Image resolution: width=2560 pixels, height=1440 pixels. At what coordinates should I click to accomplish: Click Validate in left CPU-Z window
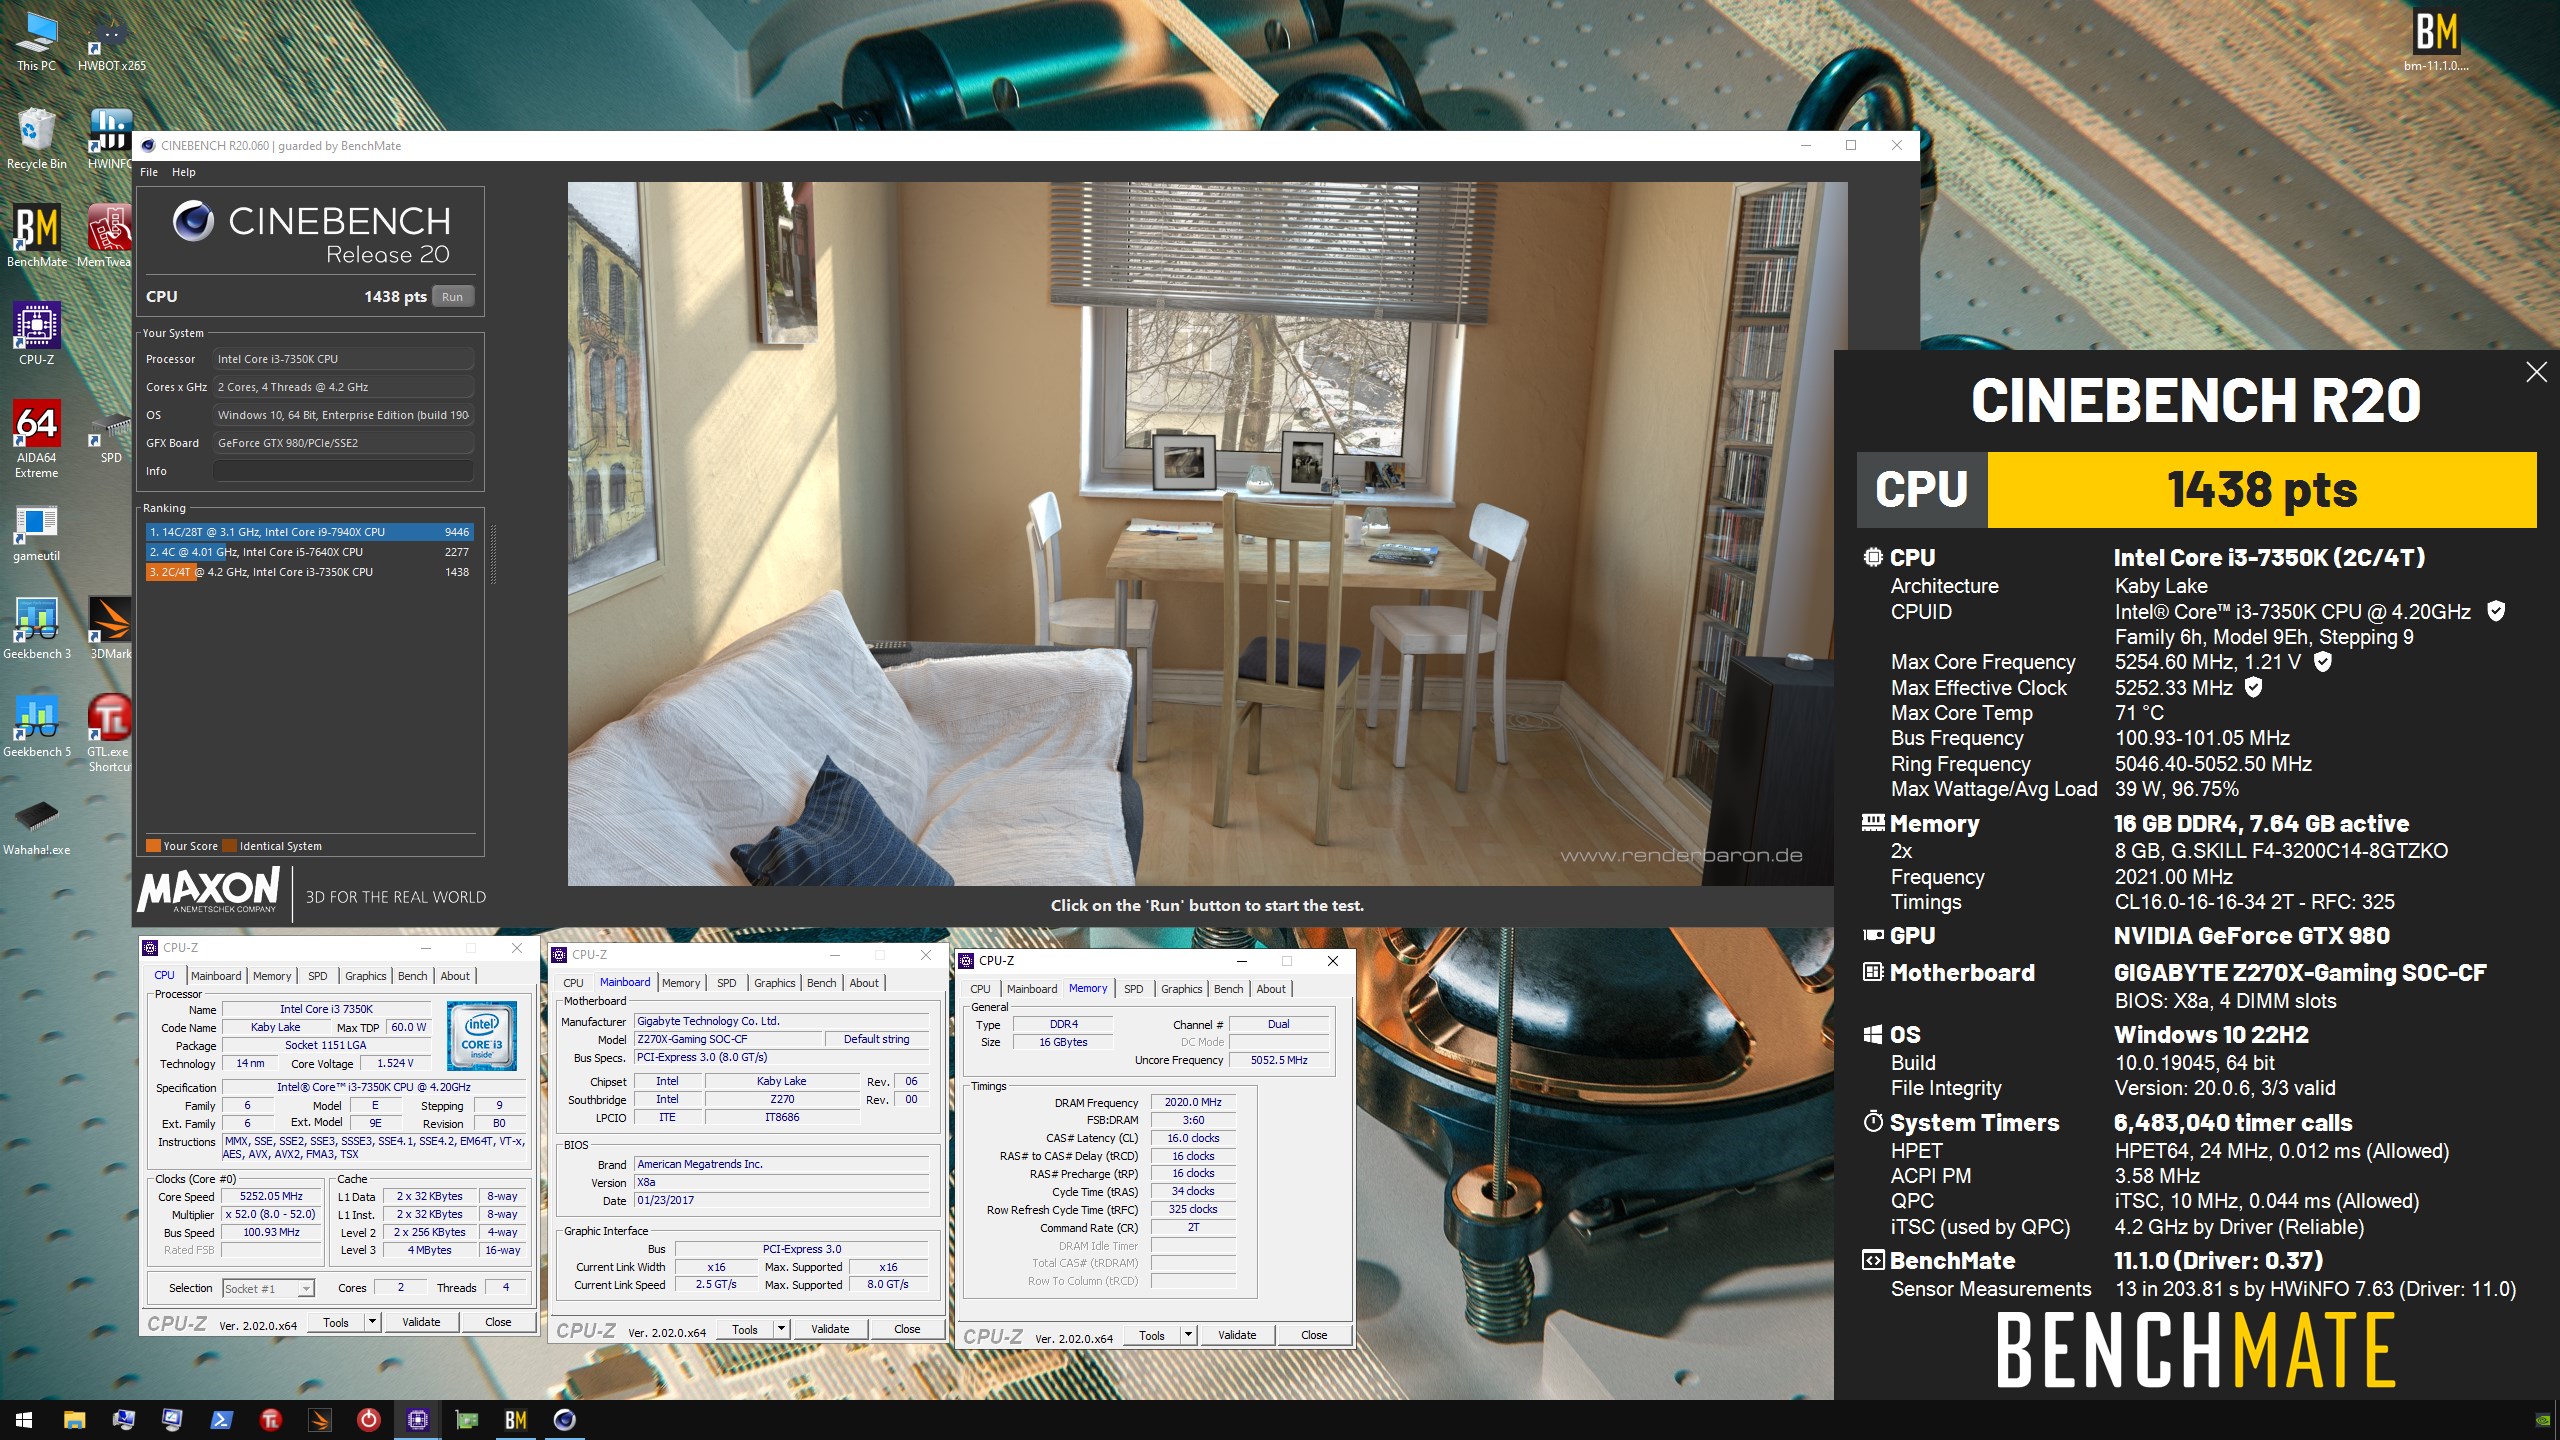[421, 1322]
